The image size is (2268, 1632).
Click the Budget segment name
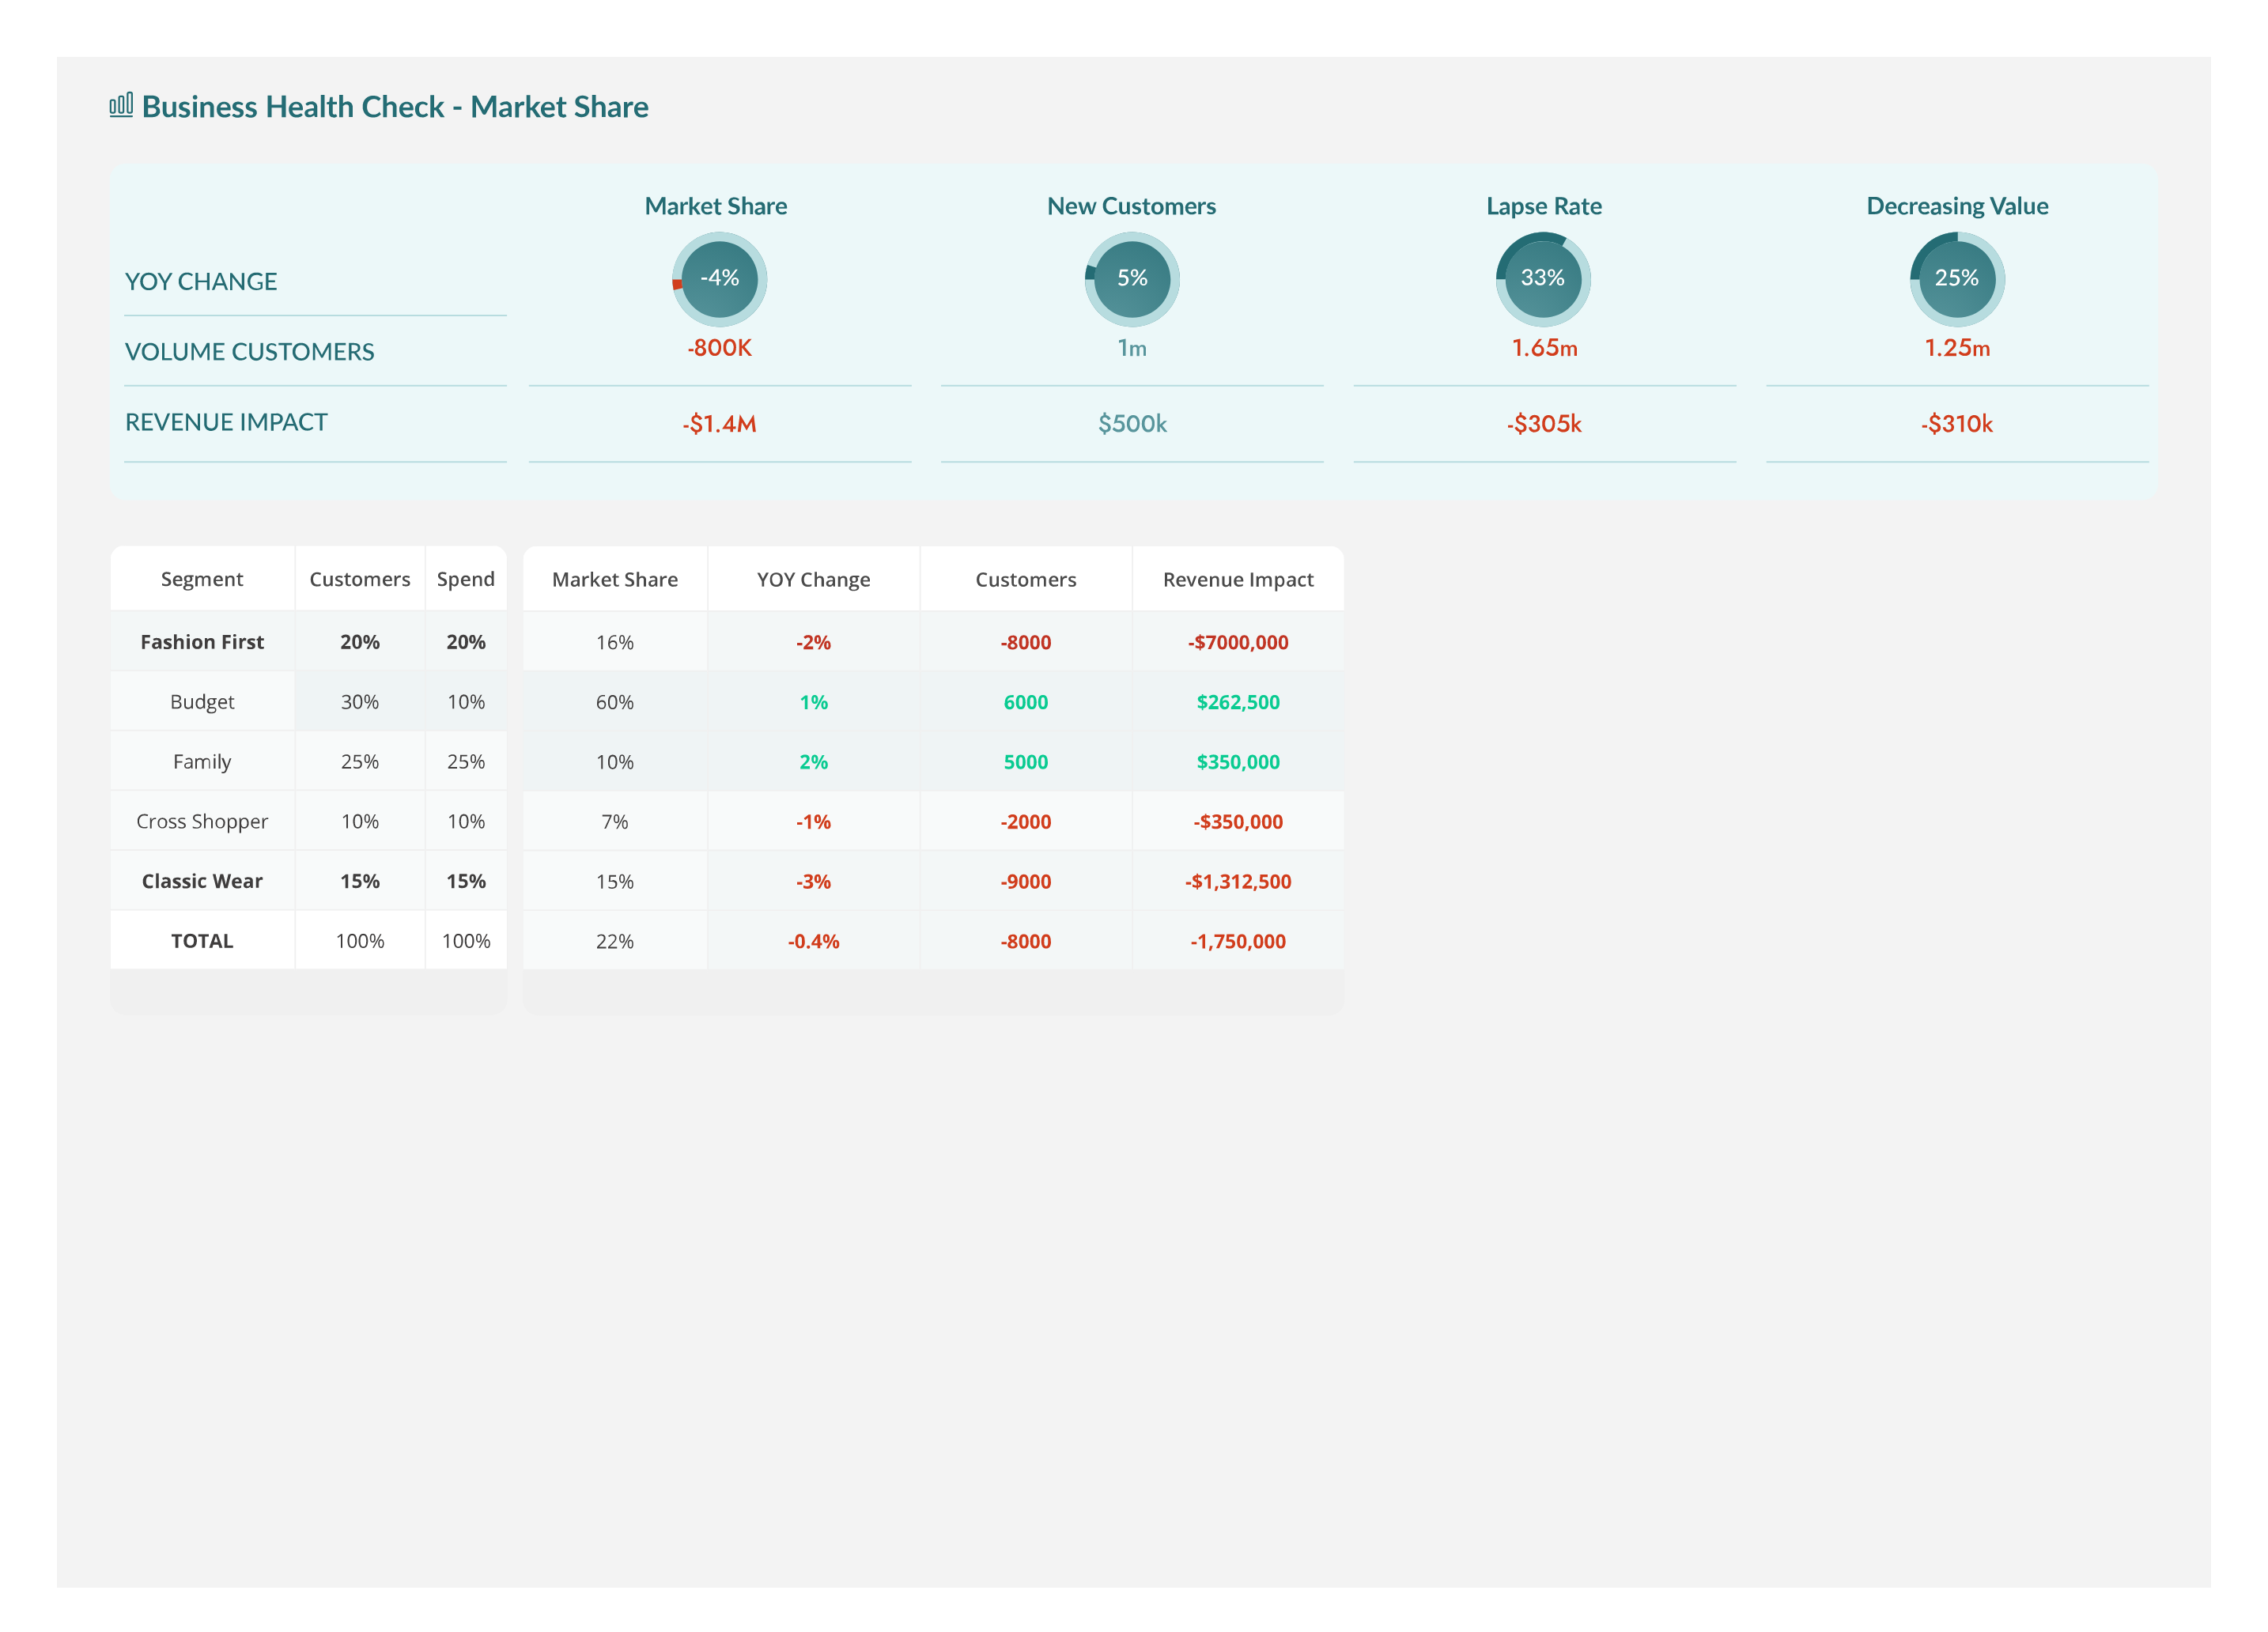coord(202,702)
